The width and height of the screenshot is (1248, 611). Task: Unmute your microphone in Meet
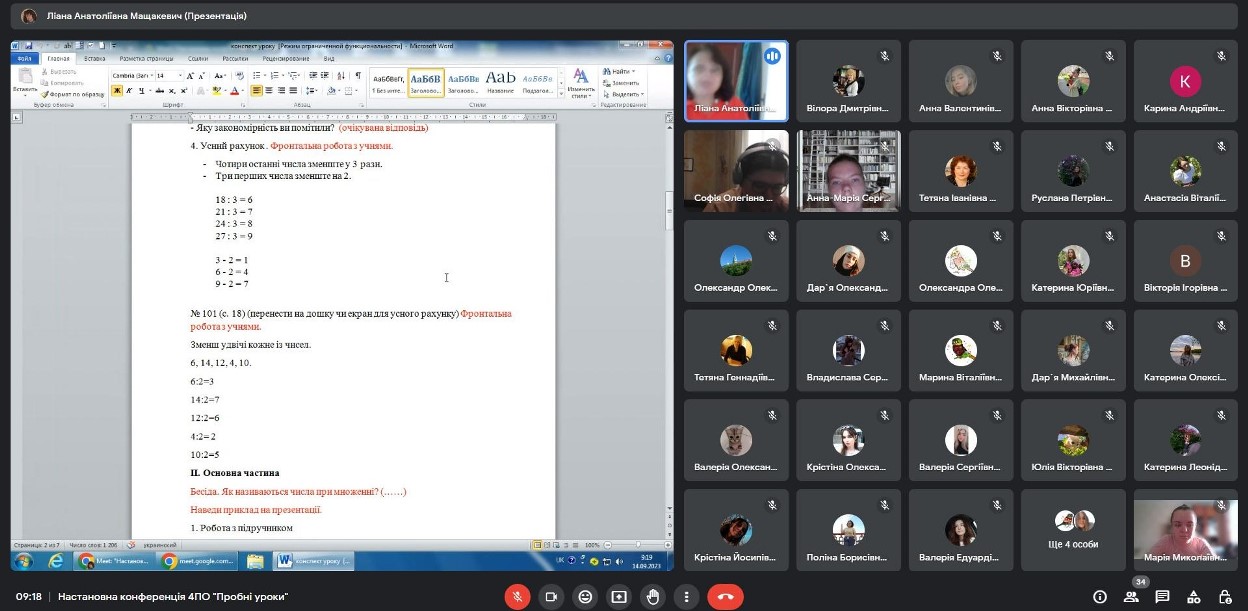click(517, 597)
